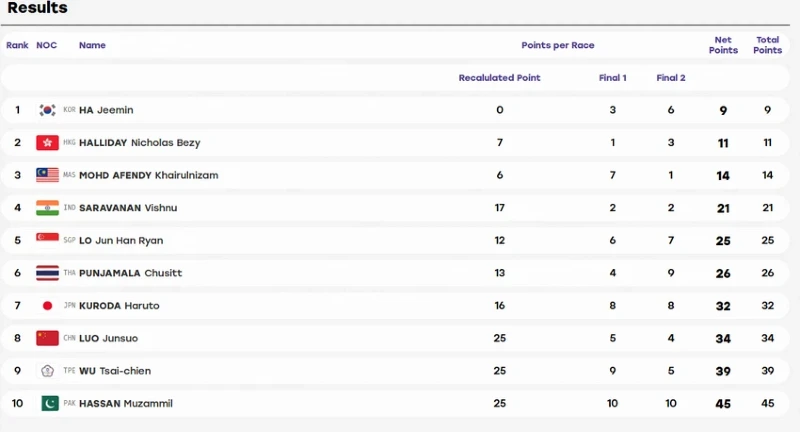Image resolution: width=800 pixels, height=432 pixels.
Task: Click the Chinese Taipei emblem icon
Action: 47,371
